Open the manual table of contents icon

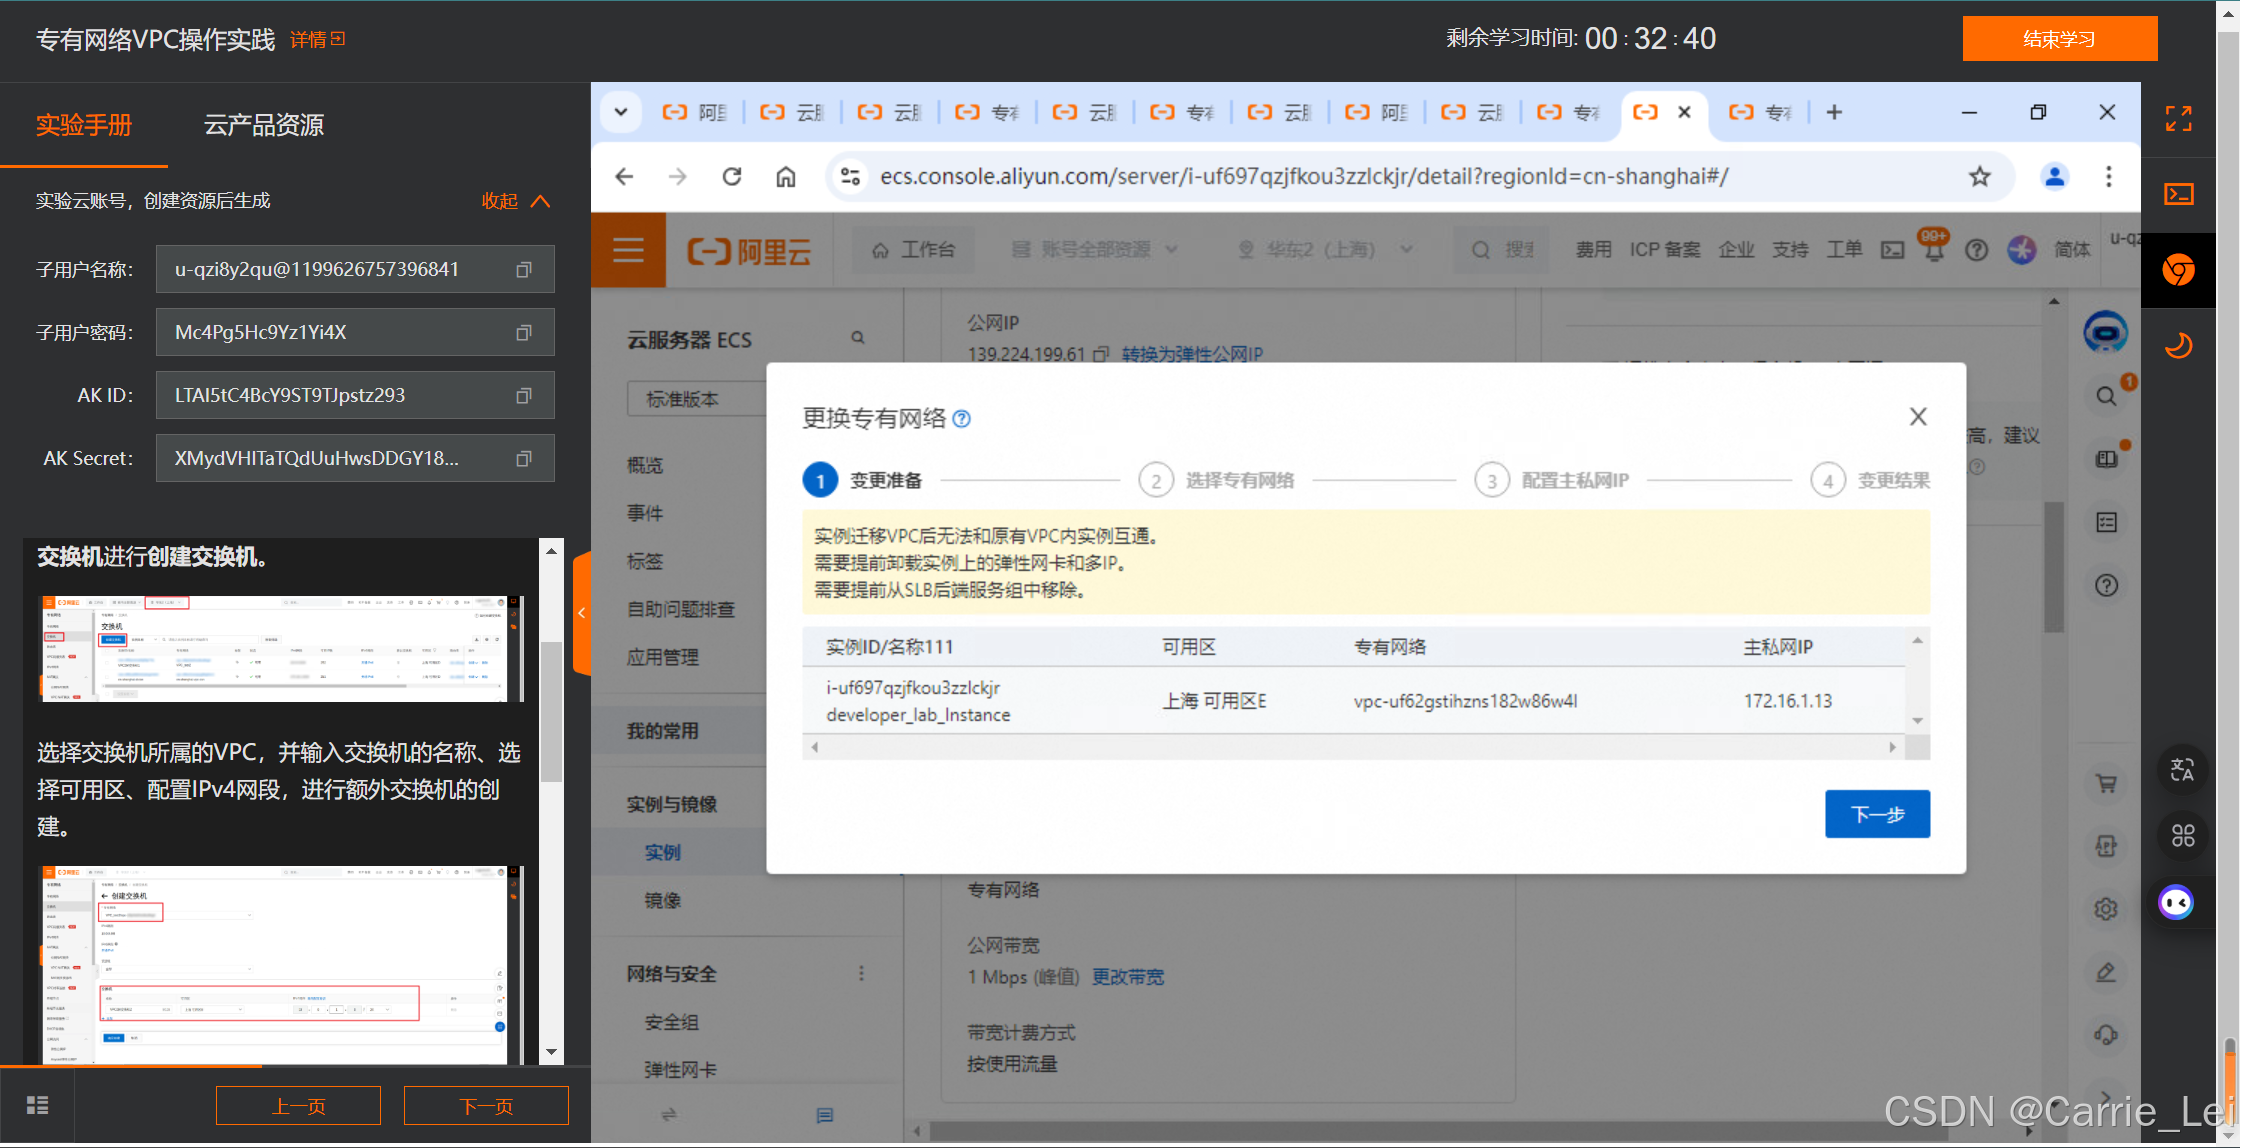37,1105
